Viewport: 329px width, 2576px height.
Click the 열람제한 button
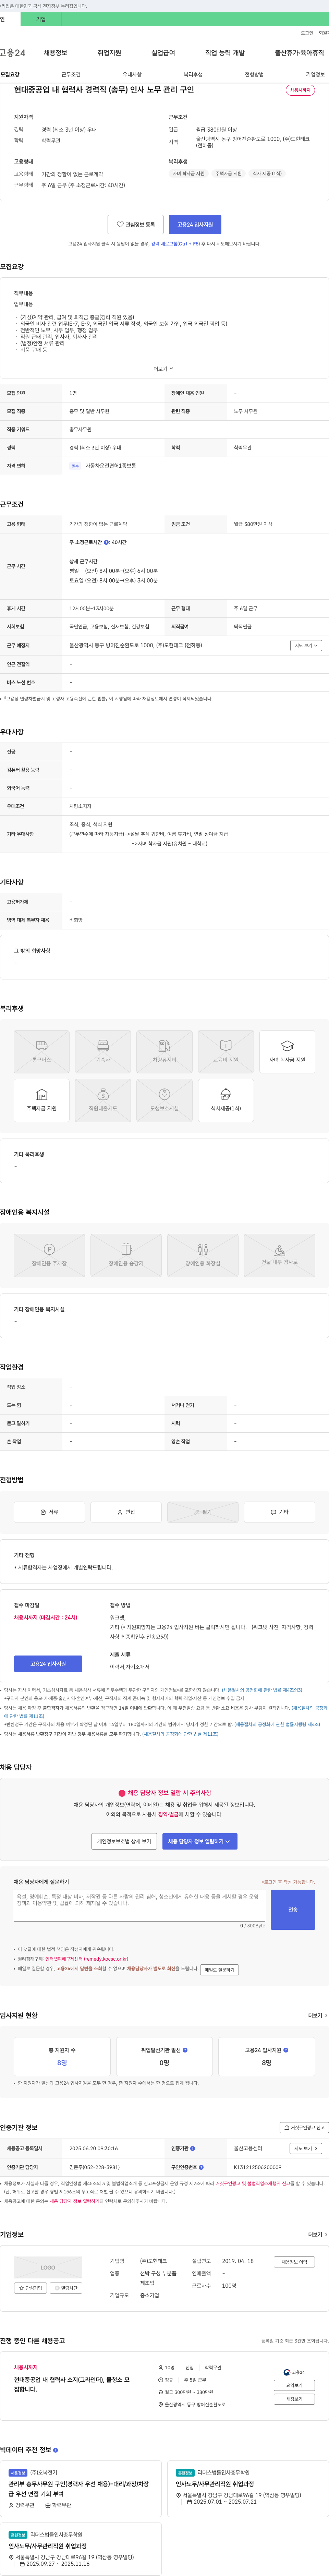(66, 2288)
